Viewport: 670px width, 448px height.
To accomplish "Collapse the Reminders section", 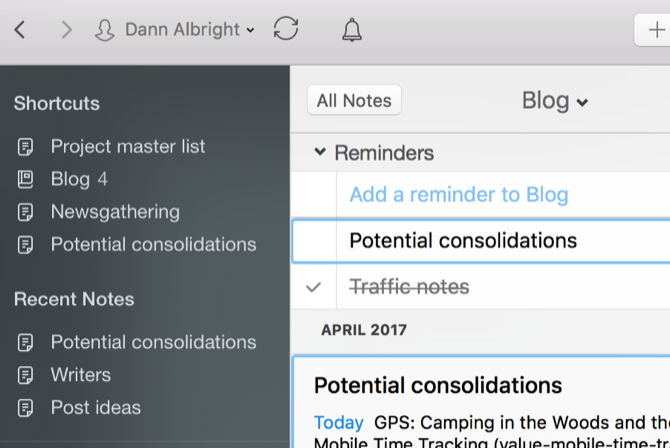I will point(320,153).
